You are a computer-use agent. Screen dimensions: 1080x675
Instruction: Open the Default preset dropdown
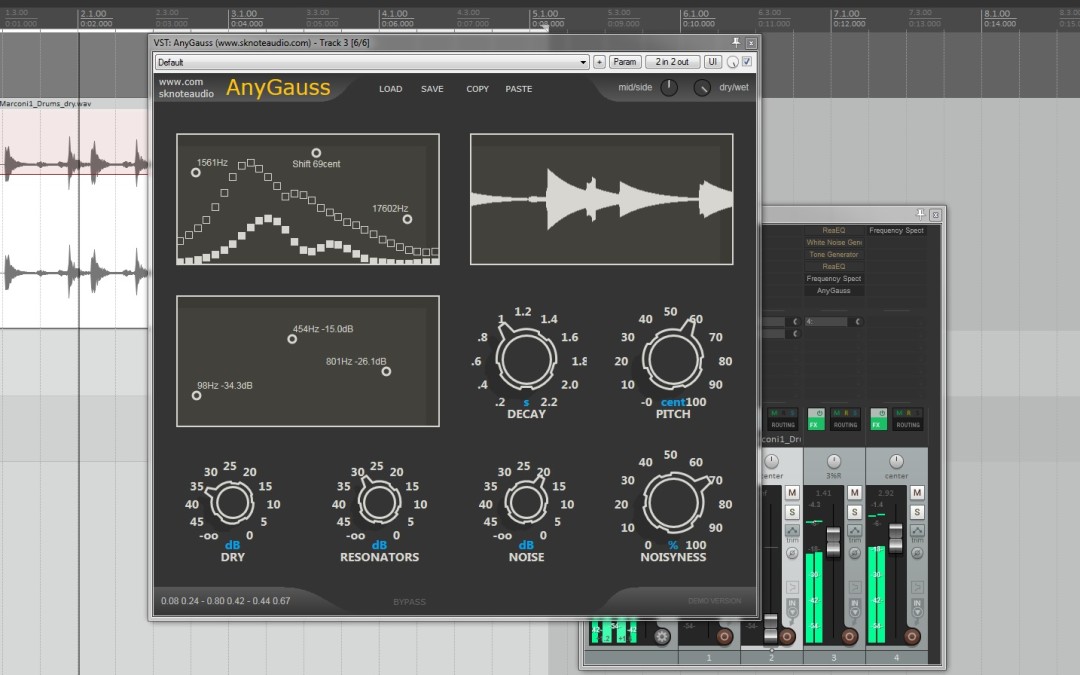pyautogui.click(x=372, y=62)
